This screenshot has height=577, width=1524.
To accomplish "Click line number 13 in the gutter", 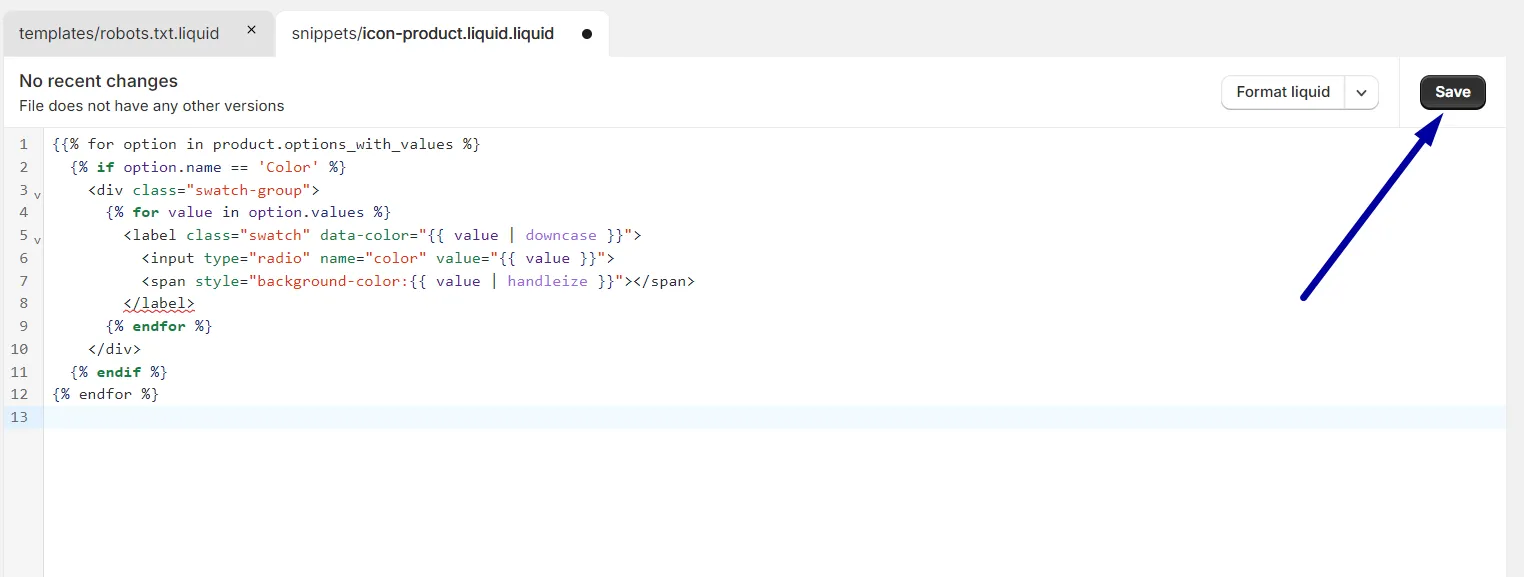I will (x=19, y=417).
